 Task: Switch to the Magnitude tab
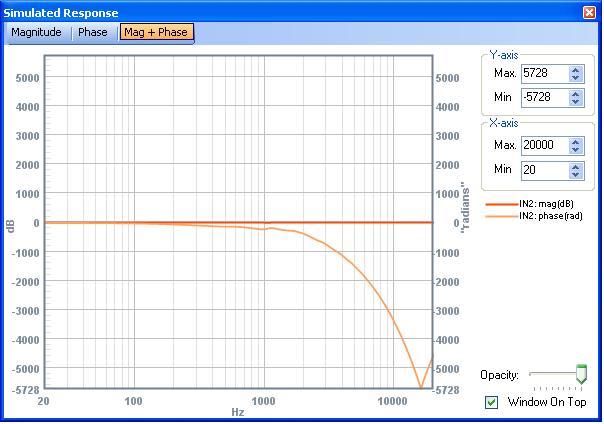(36, 32)
